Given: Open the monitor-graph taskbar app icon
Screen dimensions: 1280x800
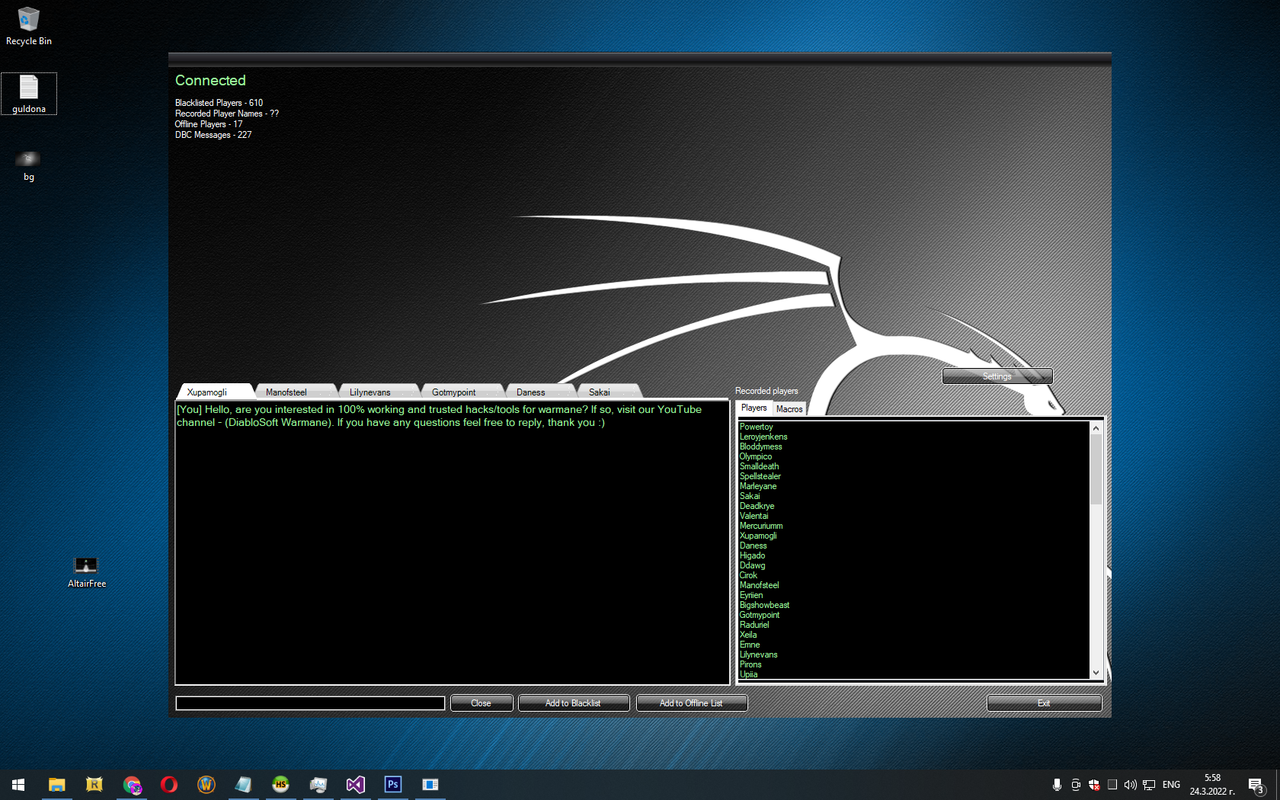Looking at the screenshot, I should [x=318, y=785].
